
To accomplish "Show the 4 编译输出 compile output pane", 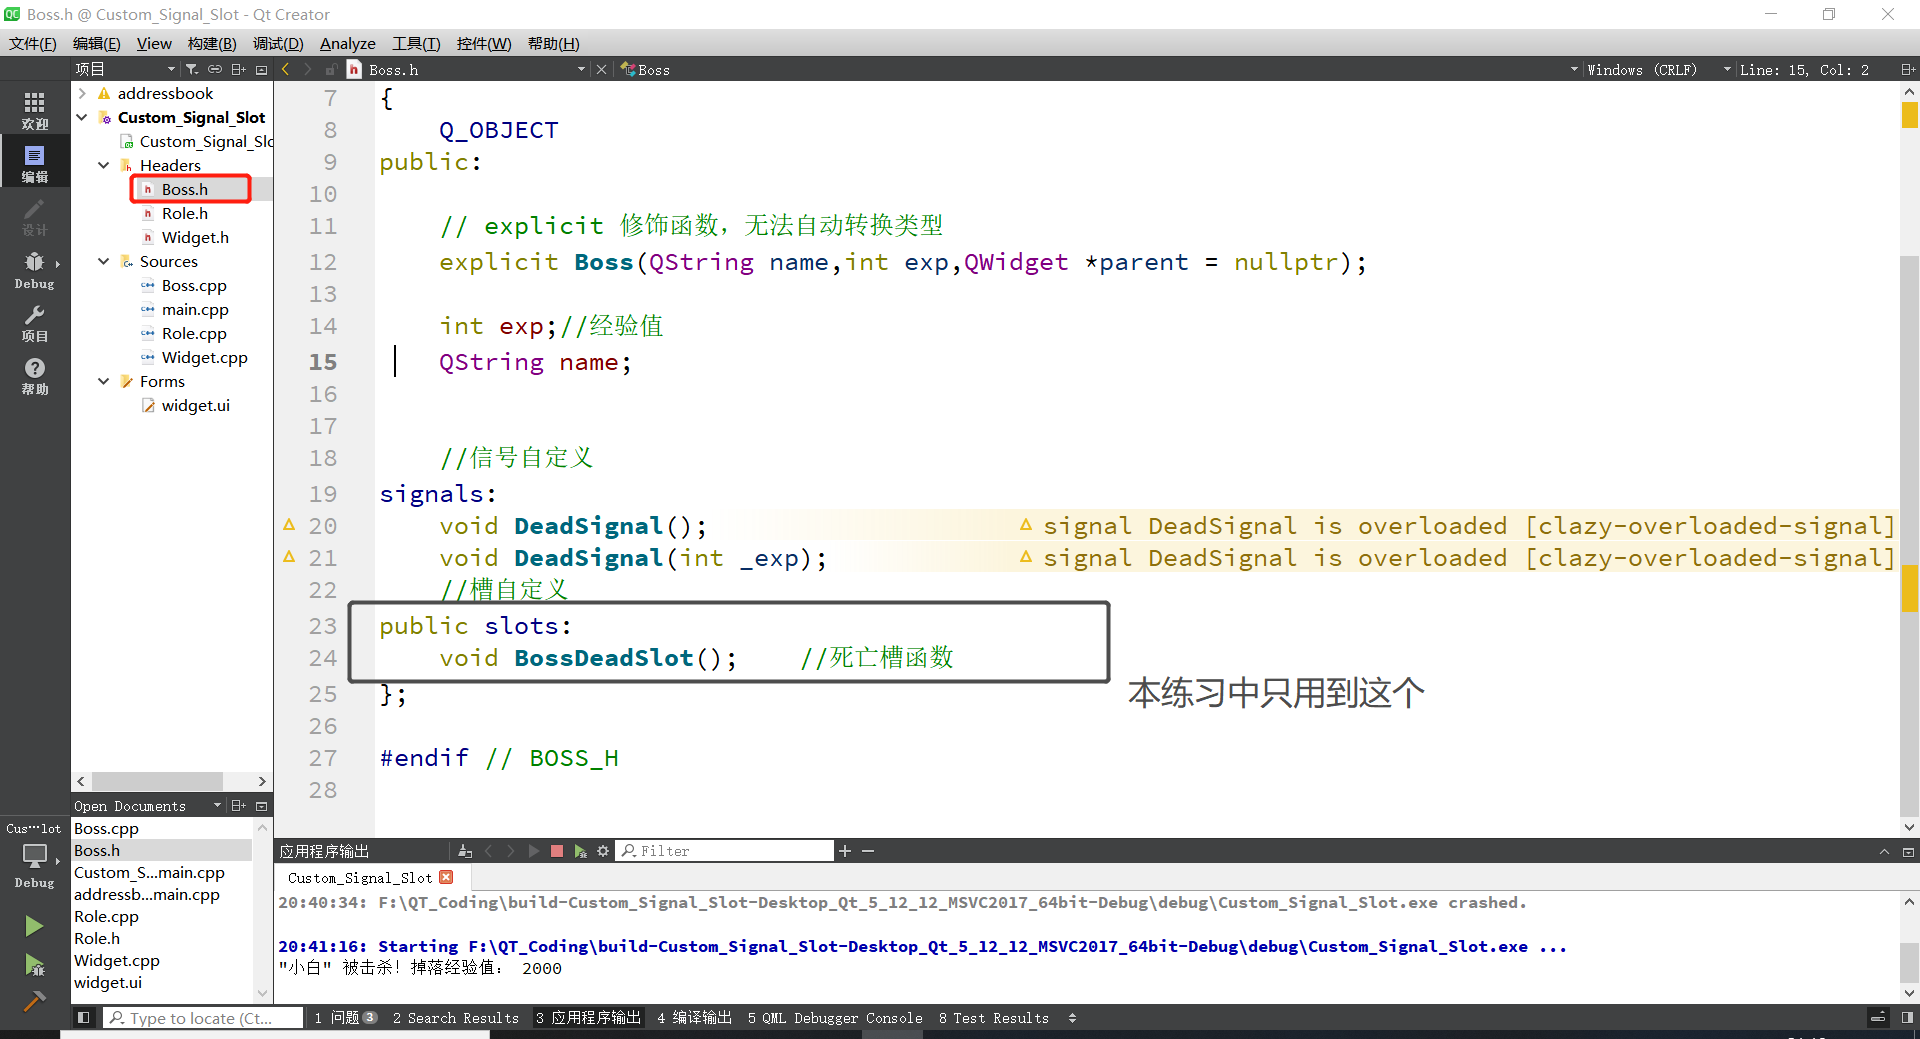I will (x=695, y=1017).
